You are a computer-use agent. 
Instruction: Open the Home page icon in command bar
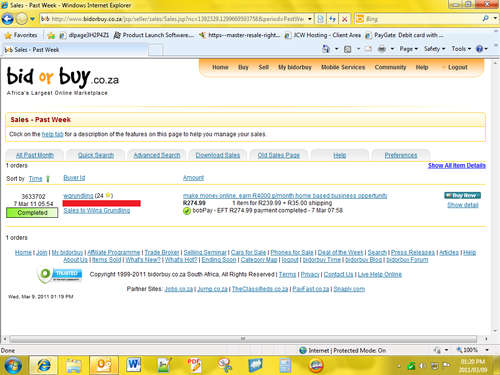(326, 49)
